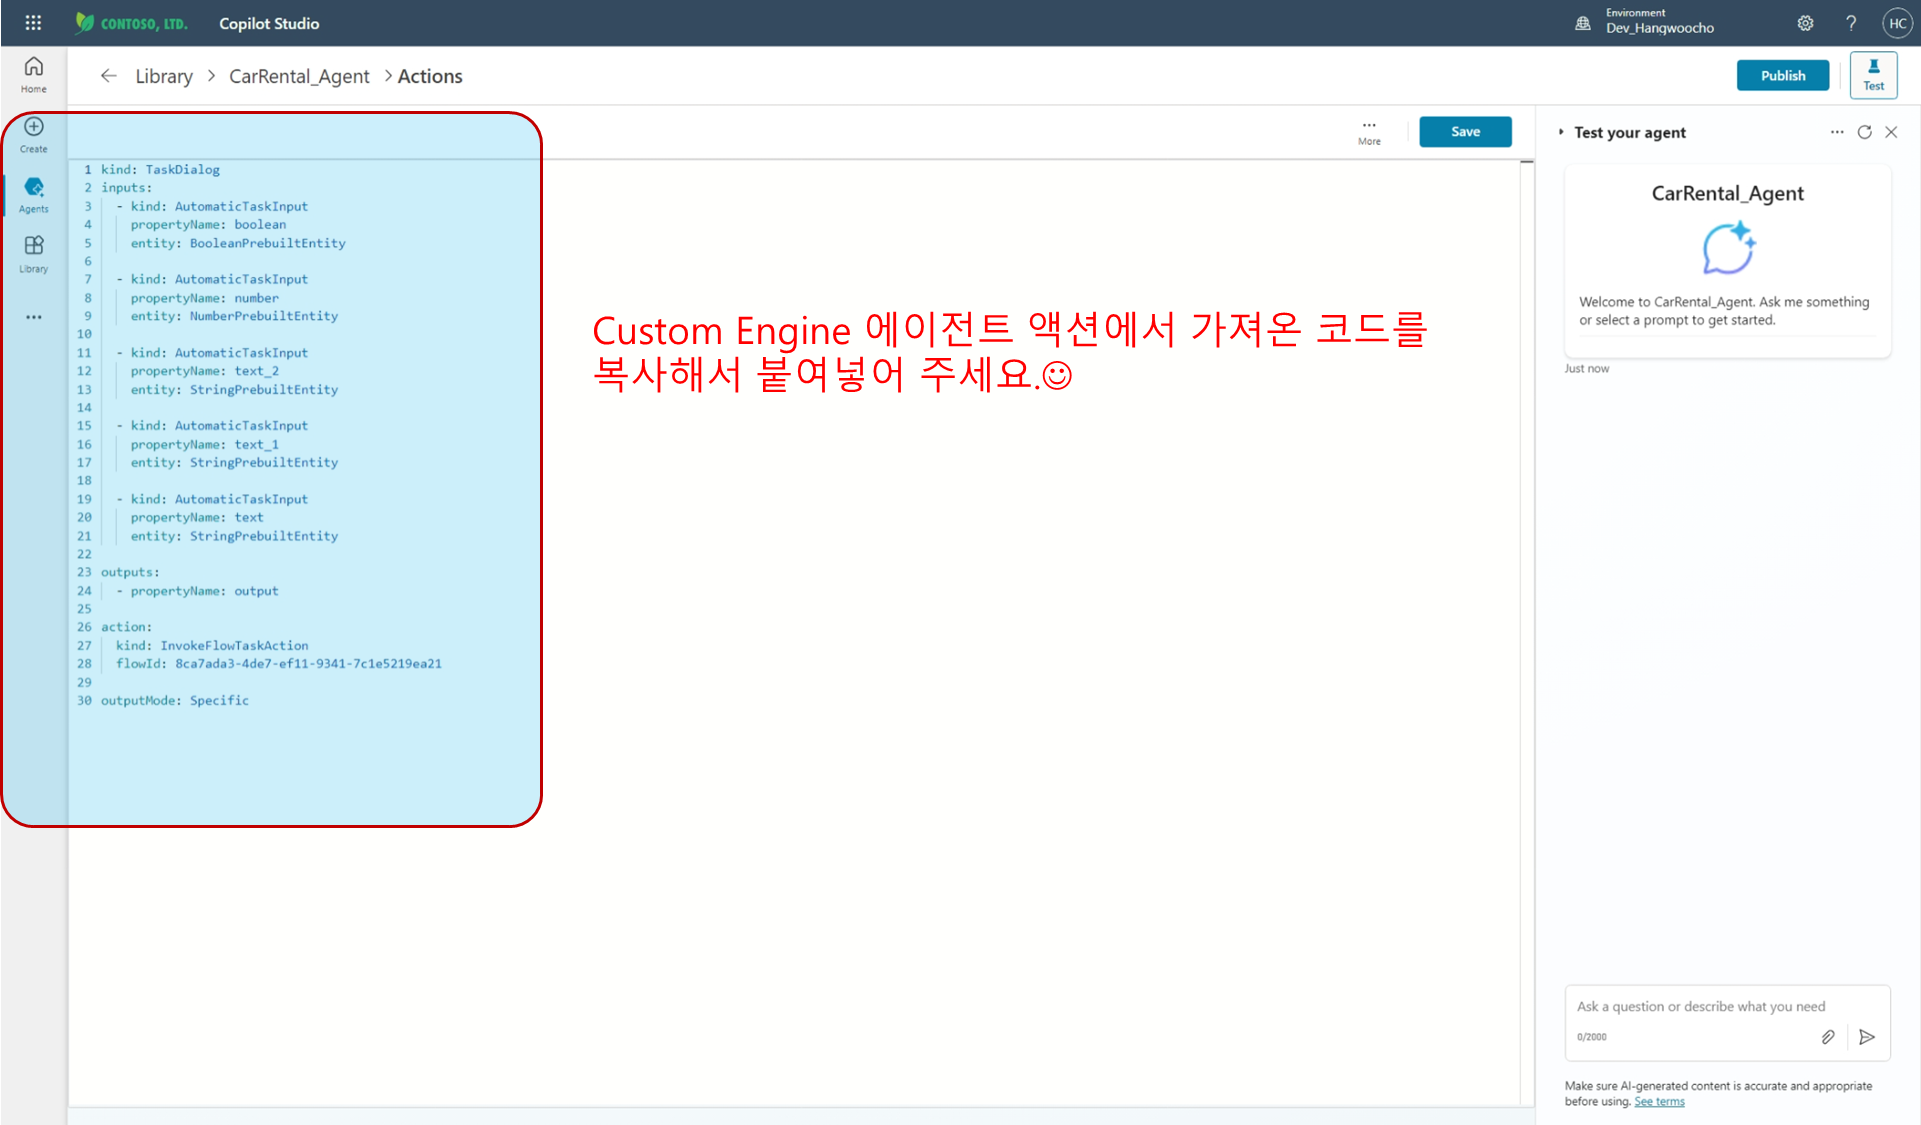The height and width of the screenshot is (1125, 1921).
Task: Click 'entity: BooleanPrebuiltEntity' line
Action: tap(238, 243)
